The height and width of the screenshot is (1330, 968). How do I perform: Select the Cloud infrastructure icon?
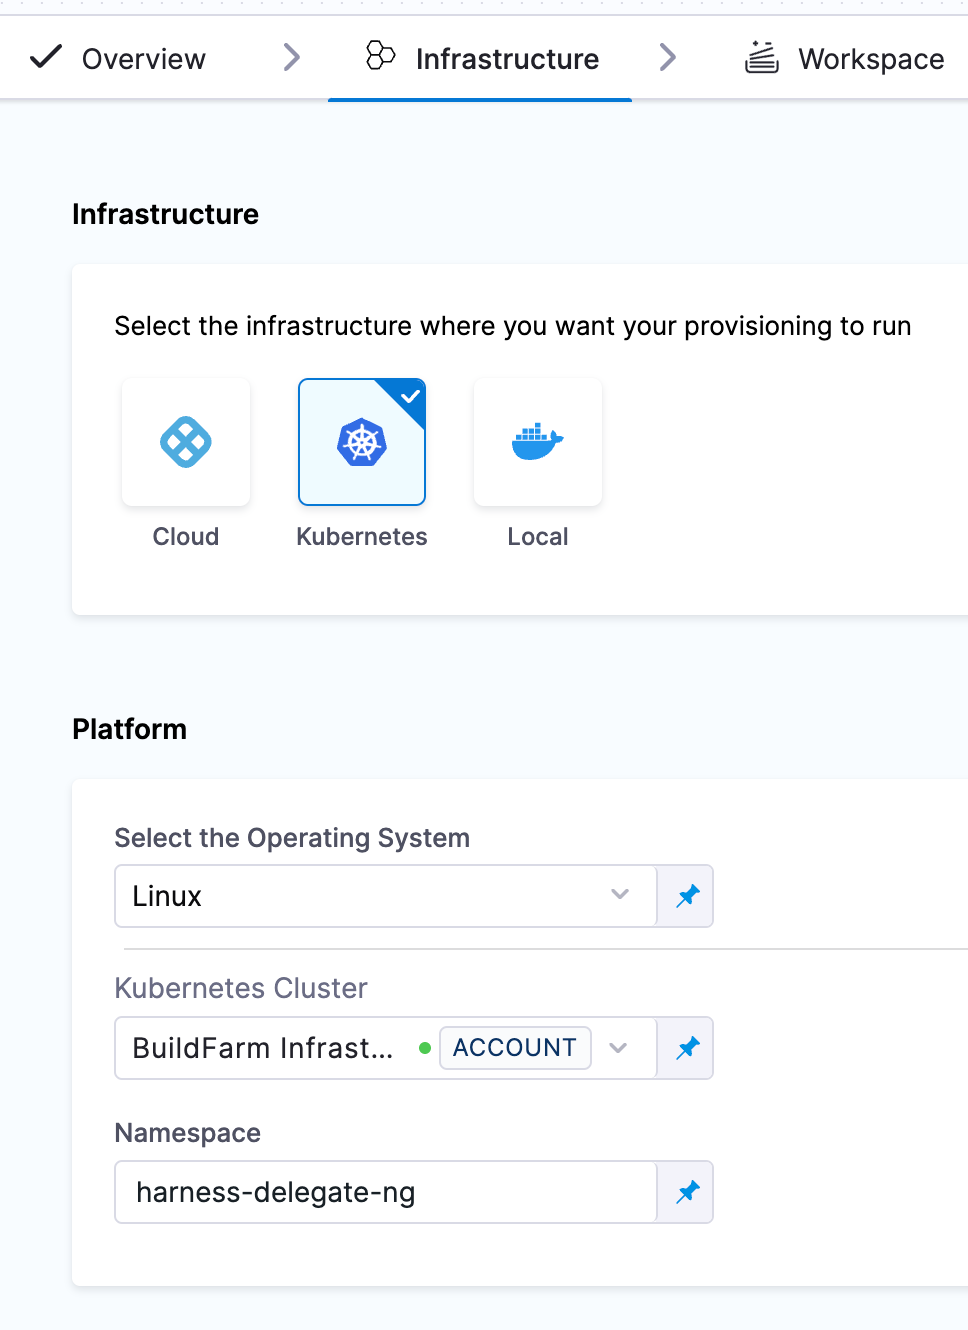186,442
